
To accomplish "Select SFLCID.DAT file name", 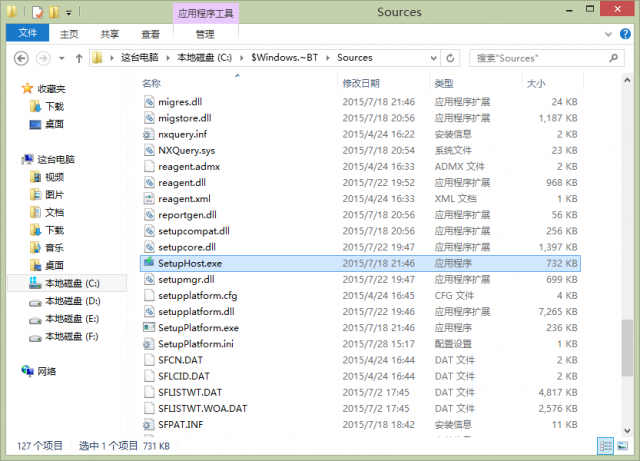I will (x=184, y=376).
